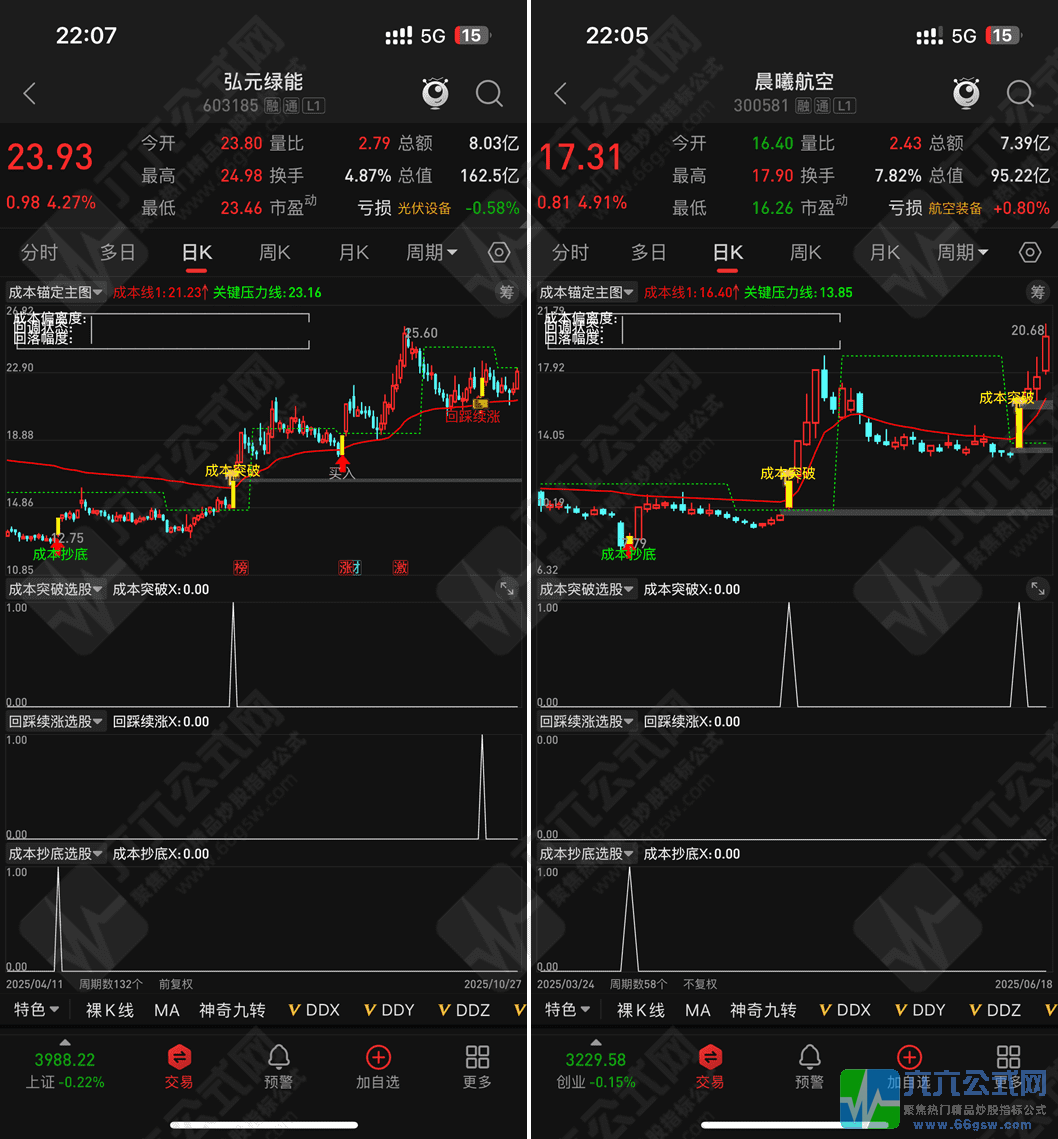Image resolution: width=1058 pixels, height=1139 pixels.
Task: Expand the 成本锚定主图 indicator dropdown on the 晨曦航空 screen
Action: point(586,292)
